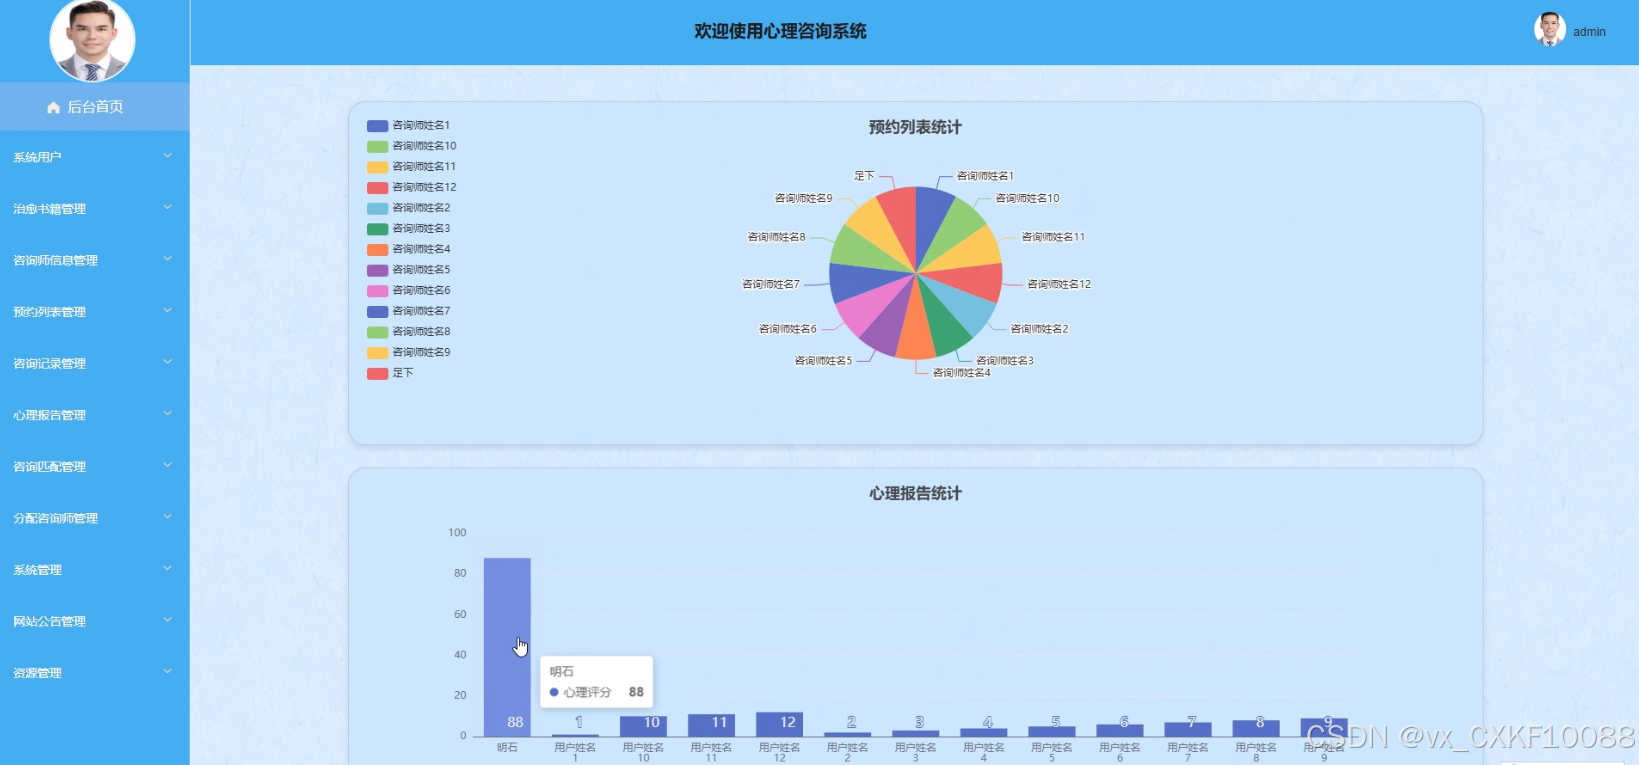Select the pie label 咨询师姓名7
The image size is (1639, 765).
[x=771, y=284]
